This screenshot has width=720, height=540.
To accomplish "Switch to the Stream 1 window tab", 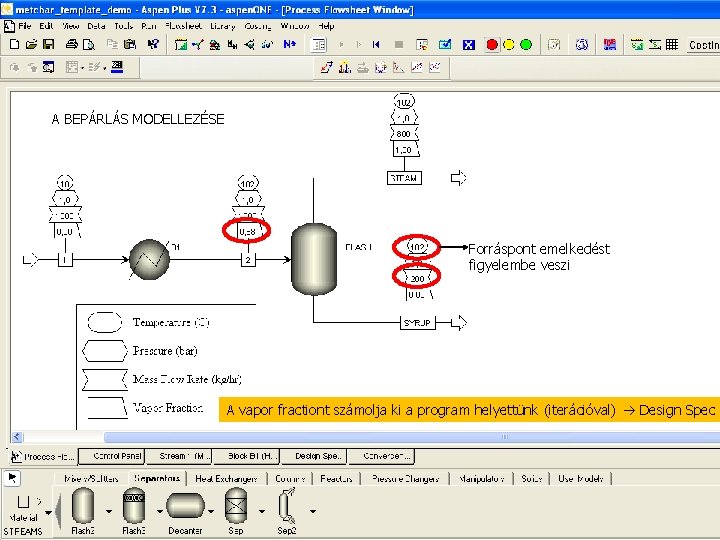I will 179,456.
